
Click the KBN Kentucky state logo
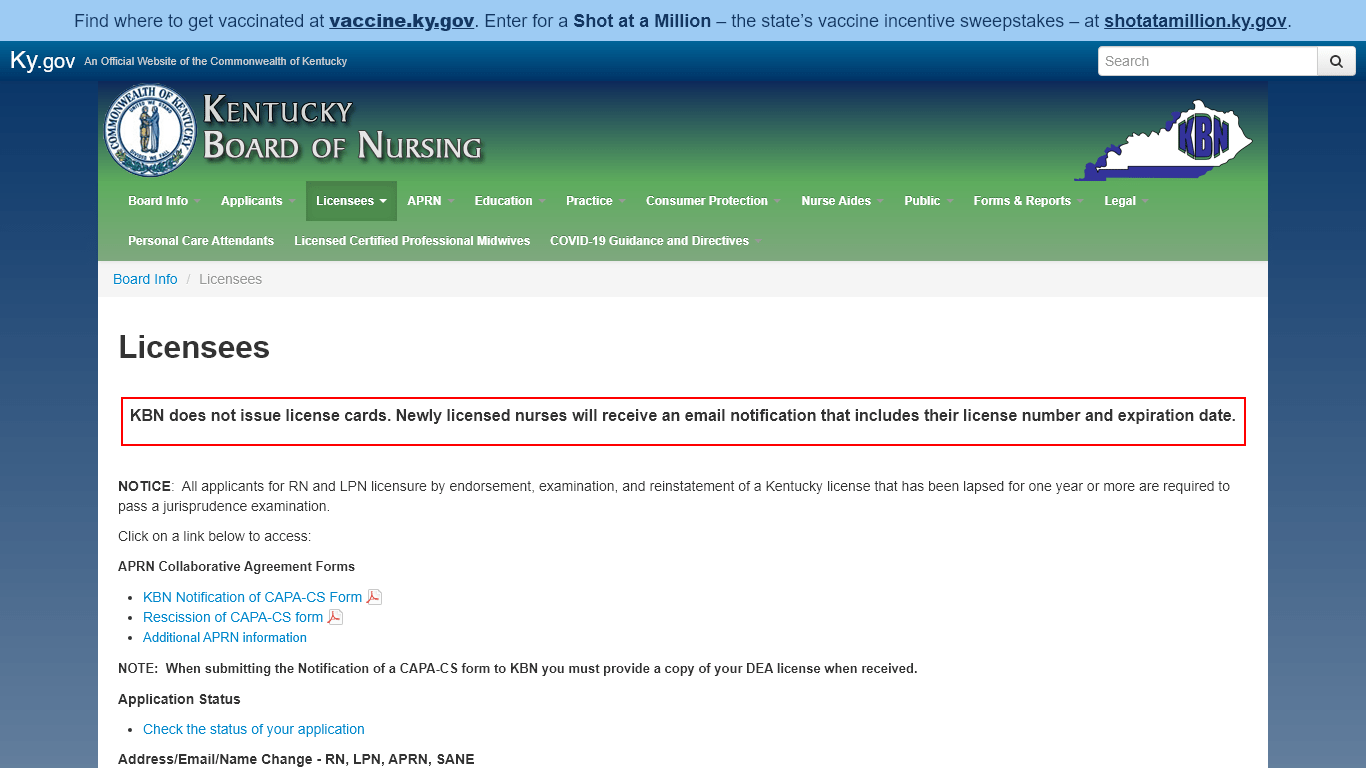[x=1162, y=140]
